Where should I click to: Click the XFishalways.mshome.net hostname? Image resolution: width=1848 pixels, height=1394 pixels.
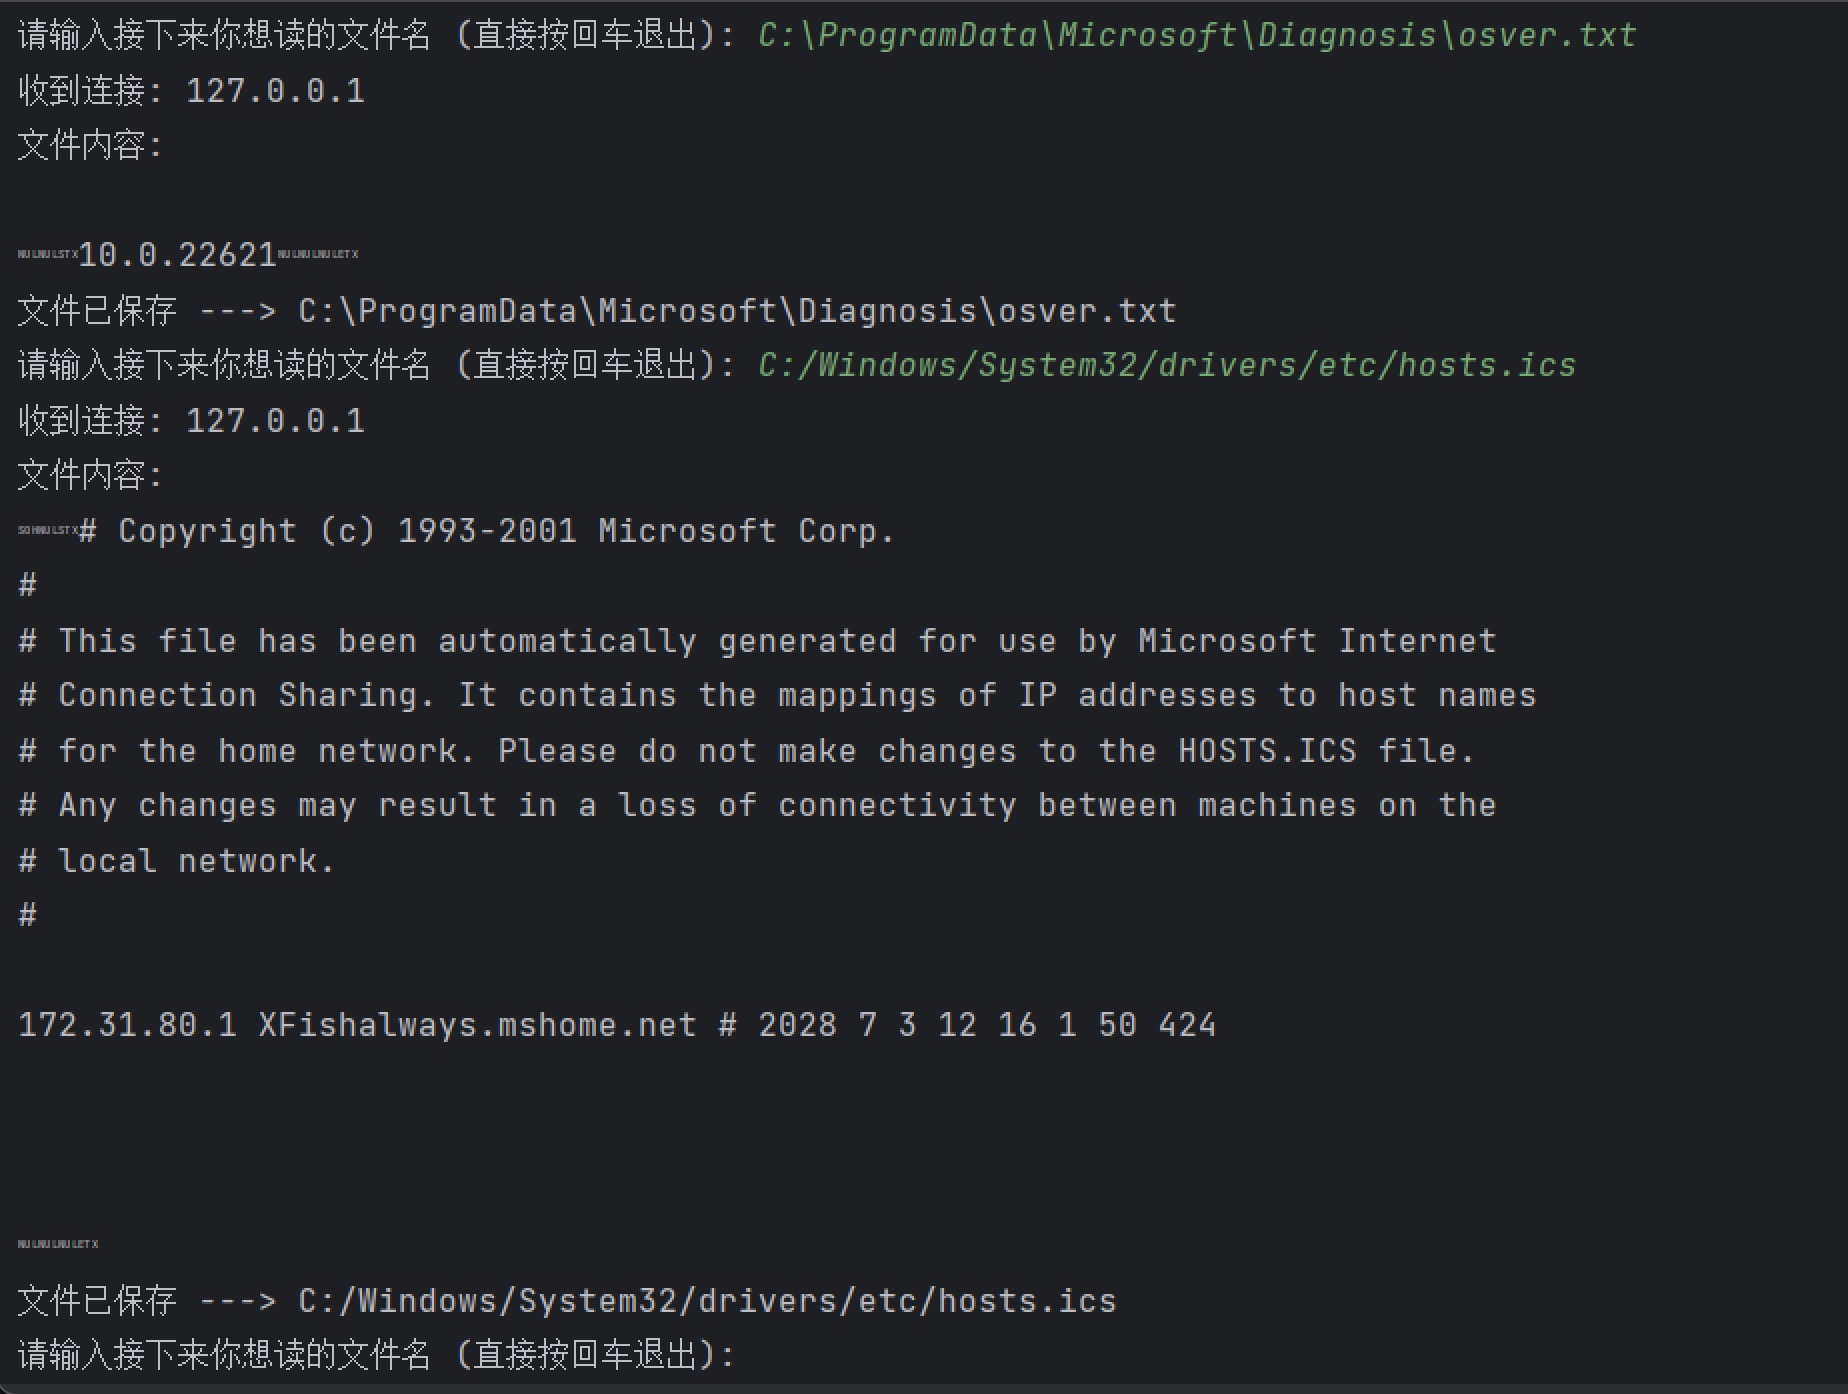(x=477, y=1025)
